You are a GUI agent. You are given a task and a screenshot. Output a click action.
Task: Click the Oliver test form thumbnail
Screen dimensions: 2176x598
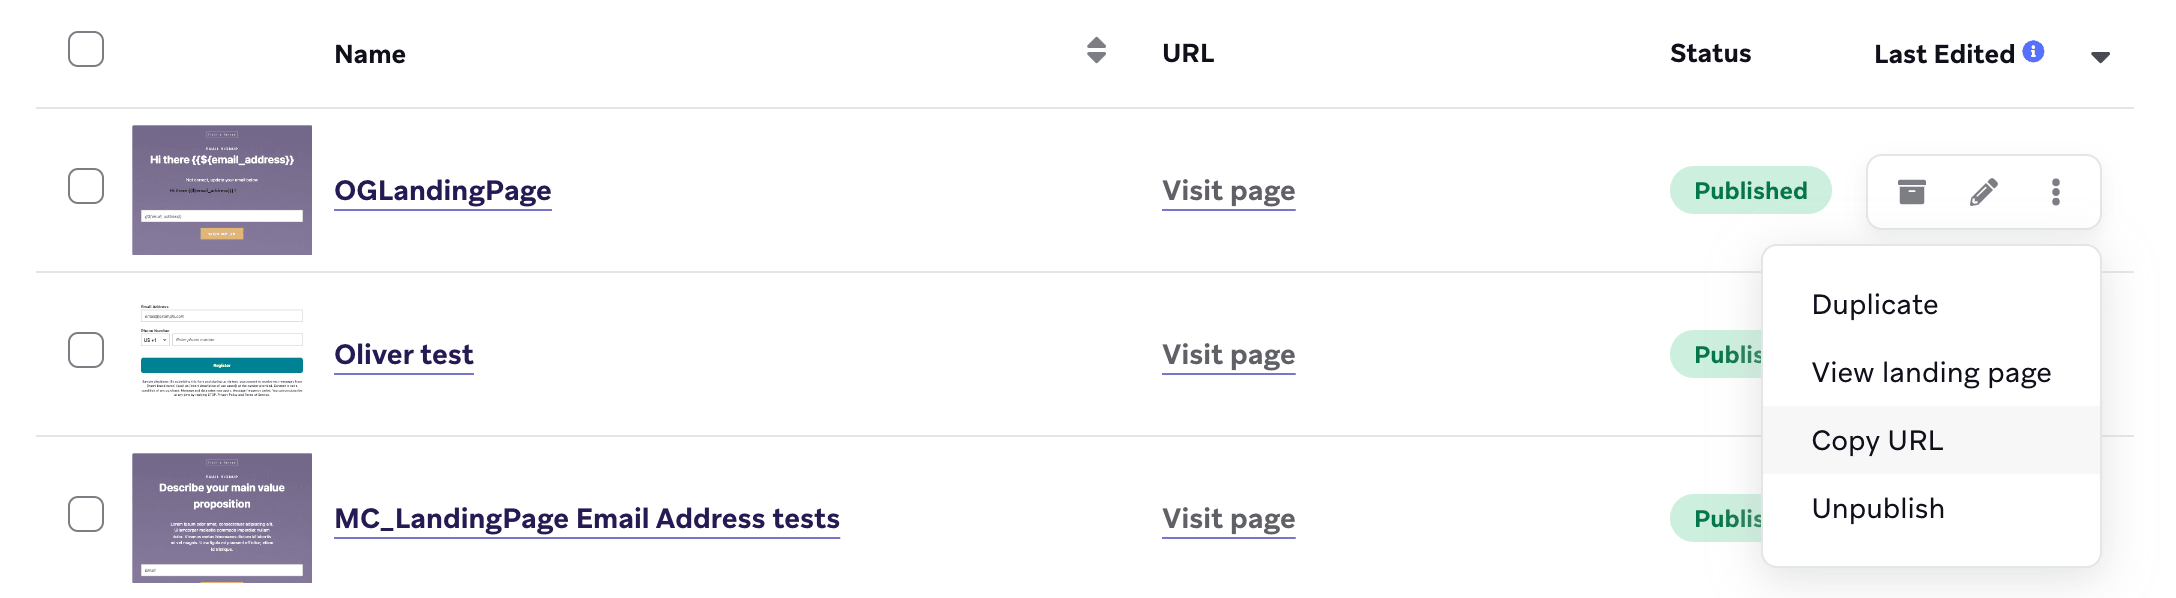tap(222, 350)
